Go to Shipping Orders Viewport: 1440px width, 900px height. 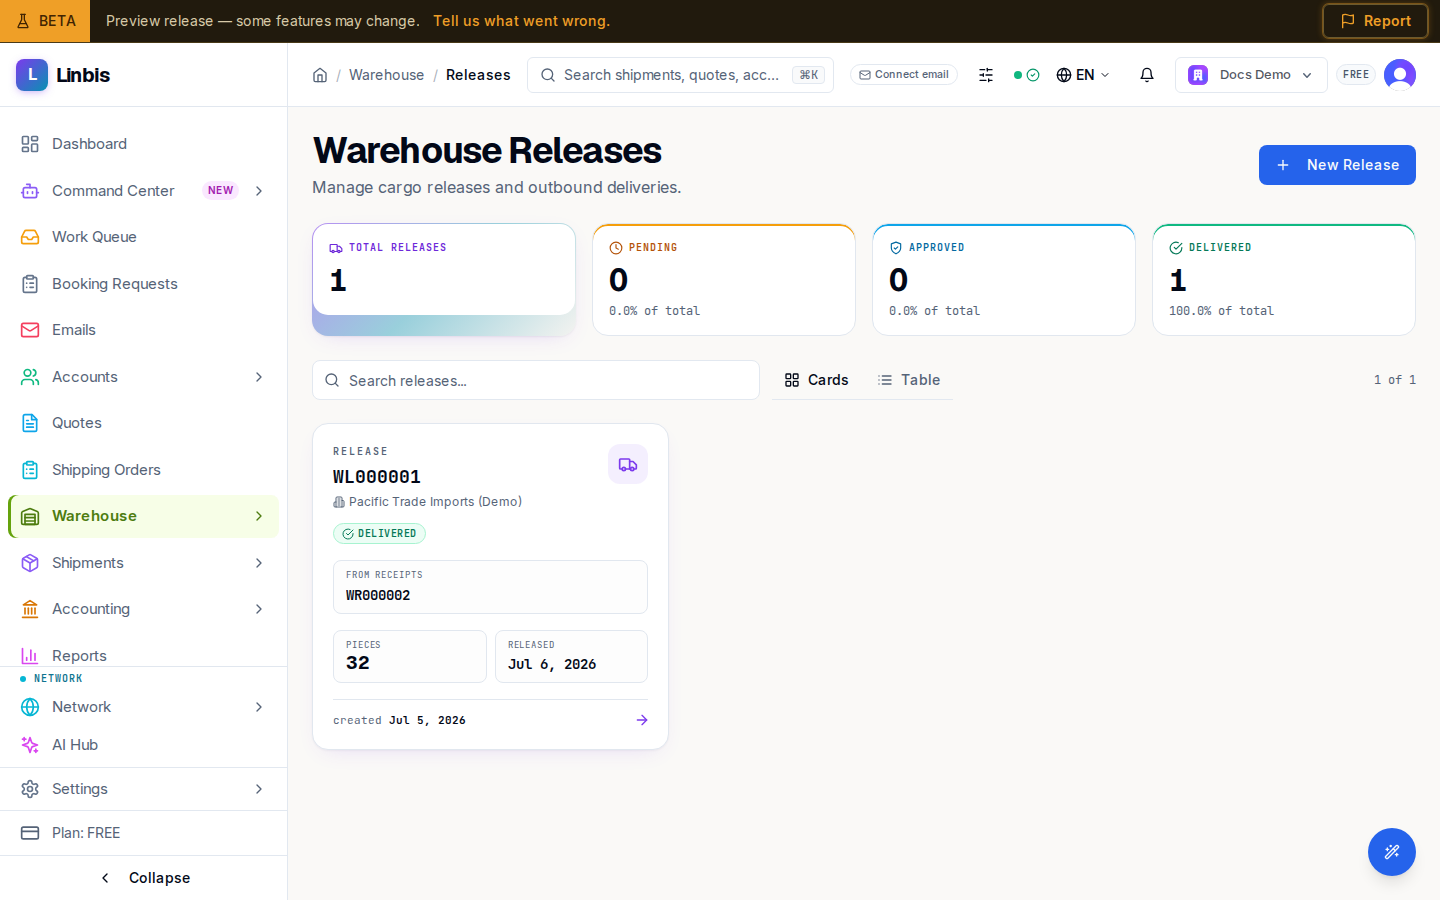143,470
